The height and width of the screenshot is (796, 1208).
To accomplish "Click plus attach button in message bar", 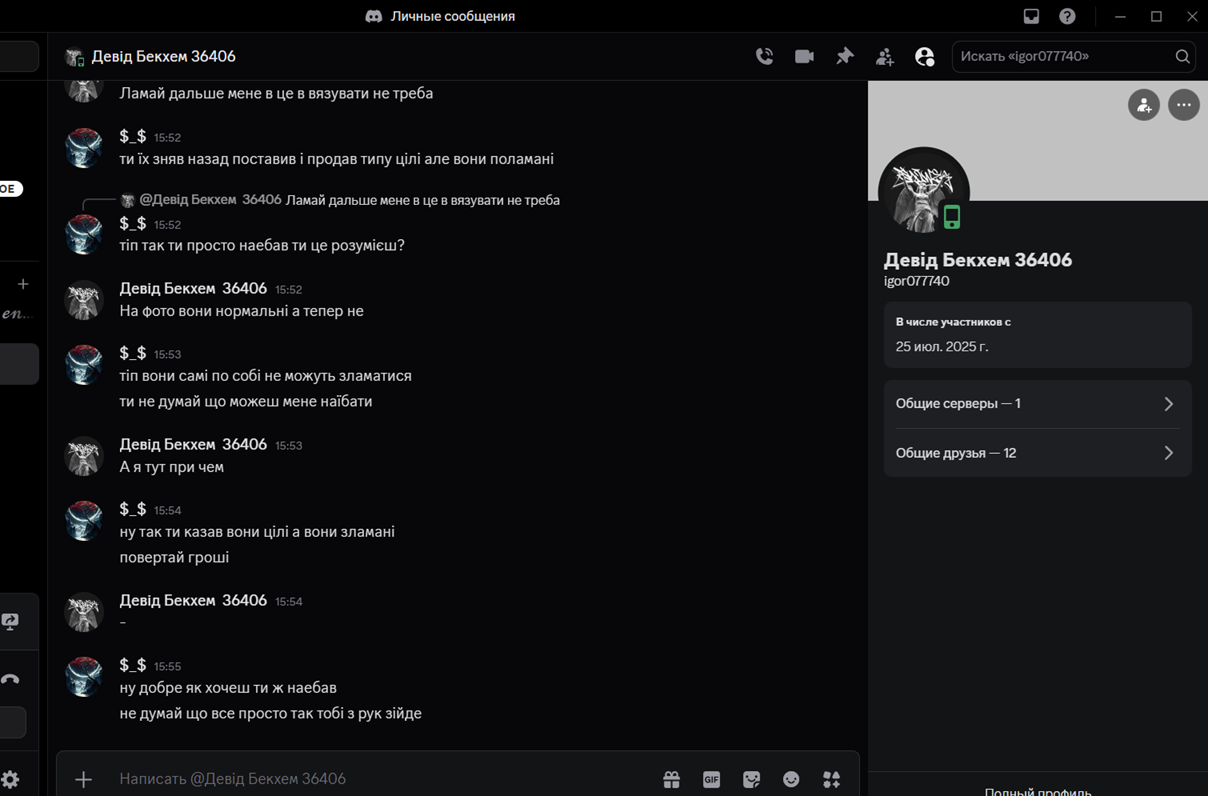I will coord(84,779).
